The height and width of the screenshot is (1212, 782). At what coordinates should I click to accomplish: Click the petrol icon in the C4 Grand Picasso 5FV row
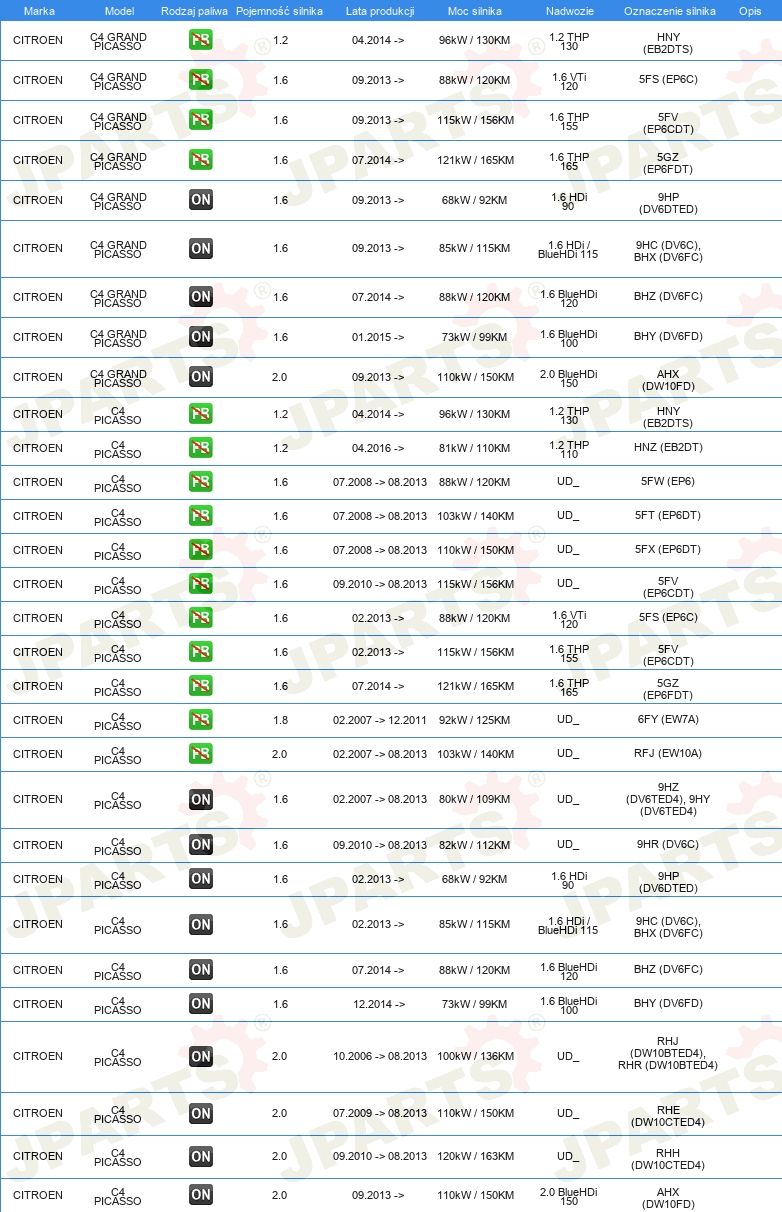[x=201, y=120]
